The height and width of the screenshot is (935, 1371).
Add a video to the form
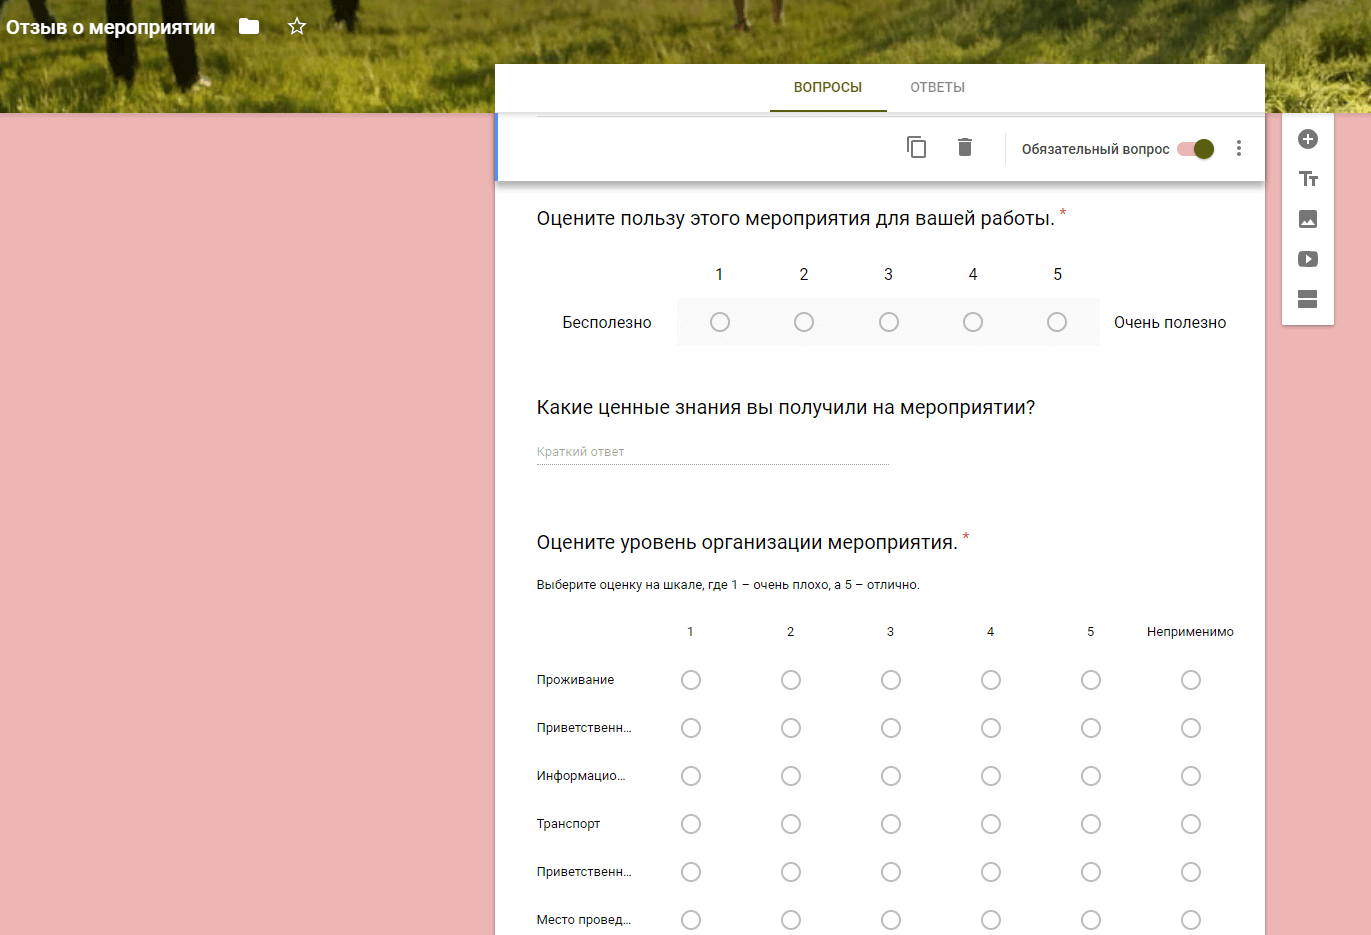(1307, 259)
